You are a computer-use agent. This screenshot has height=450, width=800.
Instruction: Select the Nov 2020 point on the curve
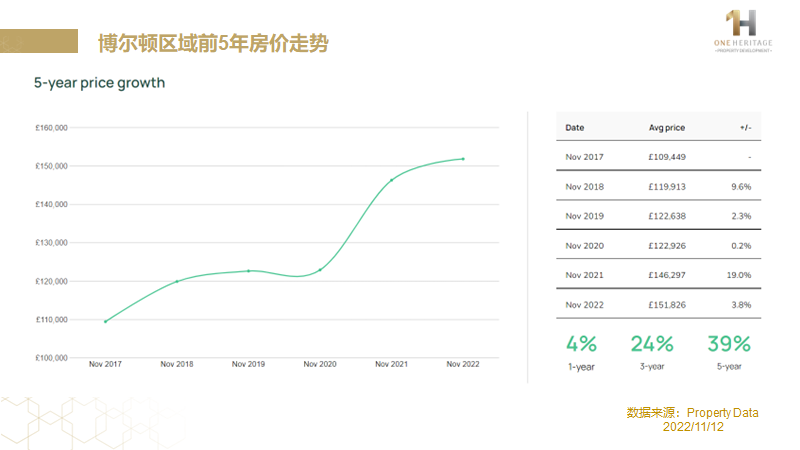tap(320, 270)
